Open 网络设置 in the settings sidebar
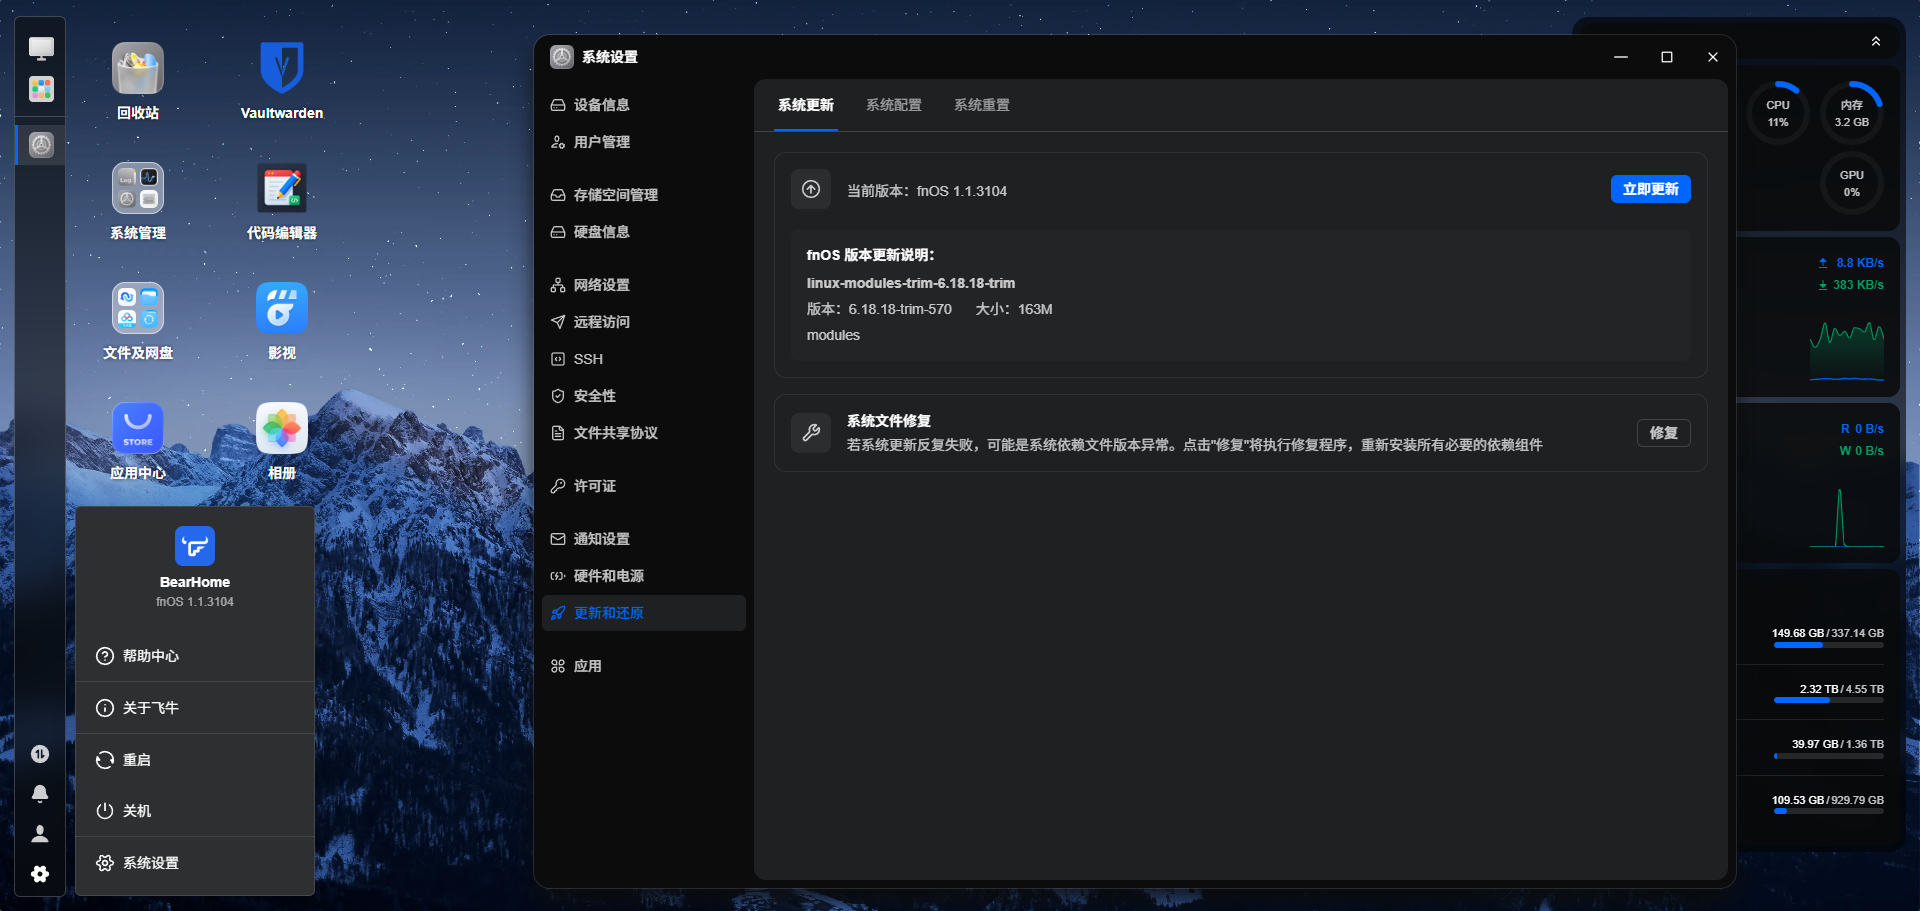This screenshot has width=1920, height=911. pyautogui.click(x=644, y=285)
